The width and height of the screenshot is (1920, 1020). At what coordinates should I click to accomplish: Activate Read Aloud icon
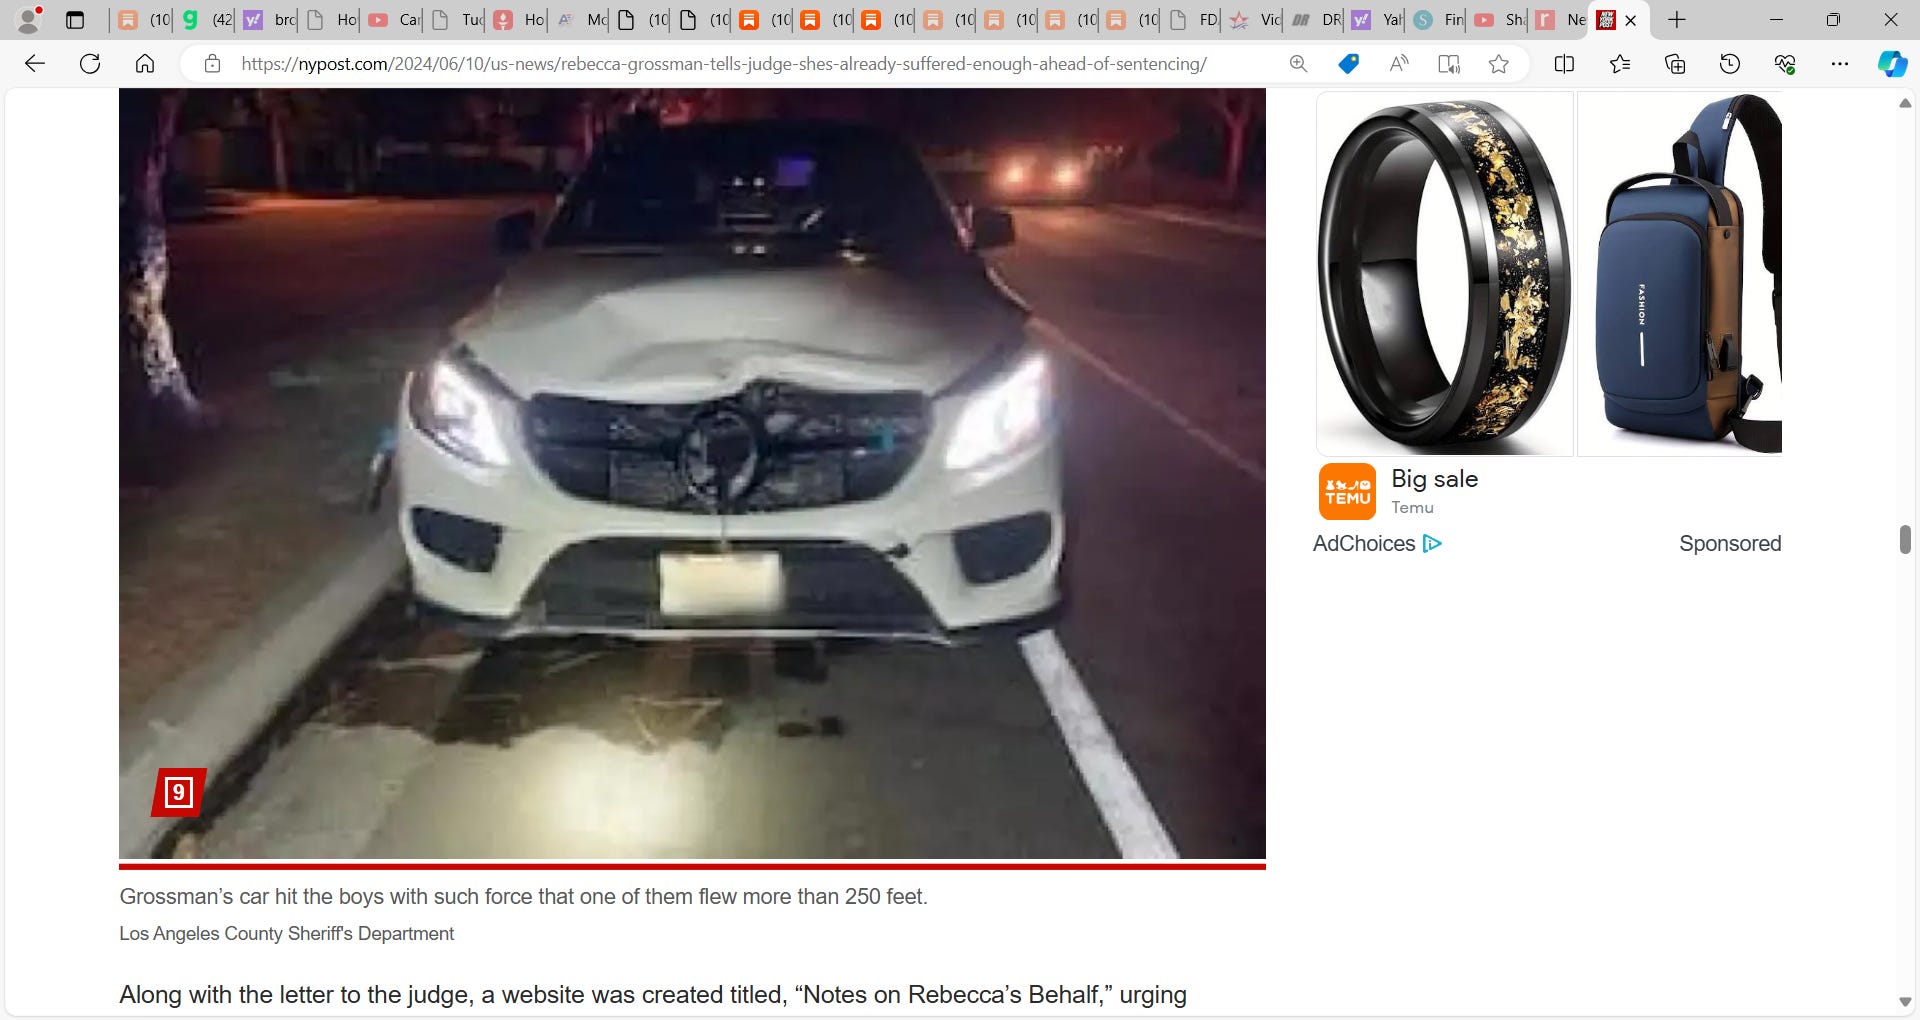point(1399,64)
